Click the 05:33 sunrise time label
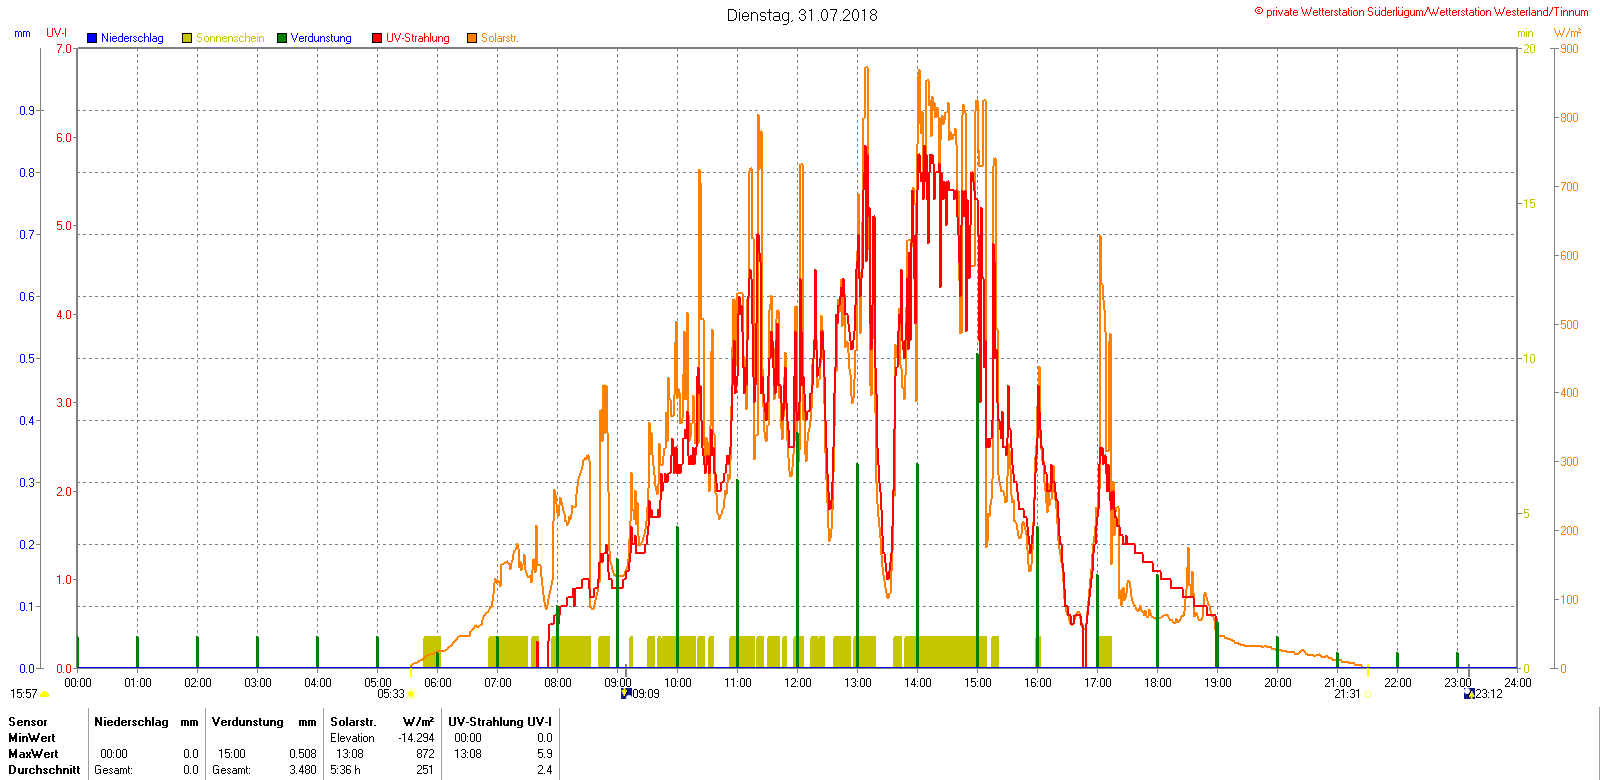This screenshot has height=780, width=1600. click(x=391, y=694)
